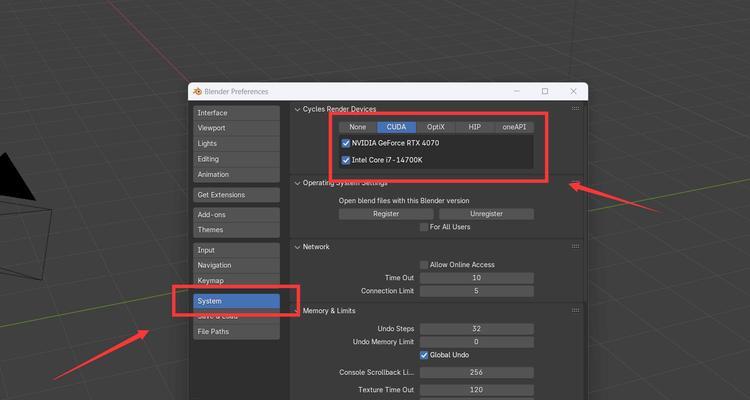
Task: Click the Console Scrollback Lines field showing 256
Action: [476, 372]
